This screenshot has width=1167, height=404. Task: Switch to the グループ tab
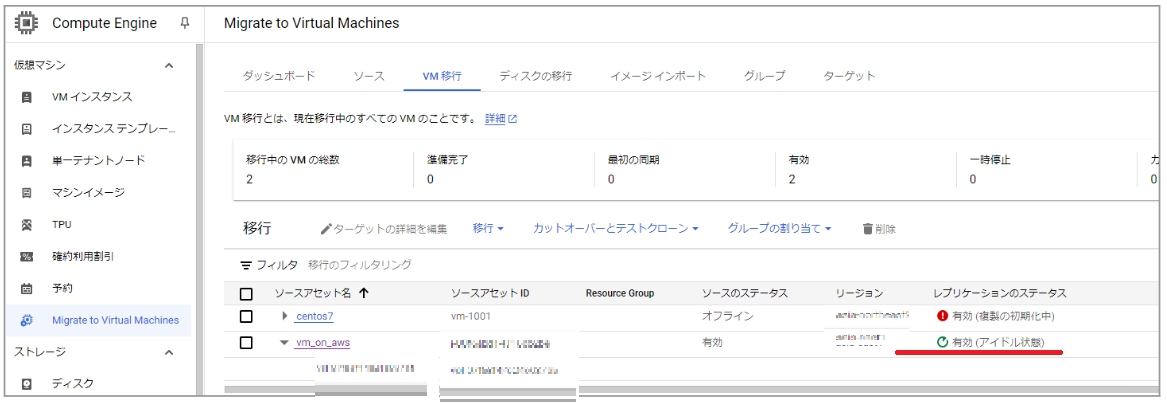764,76
